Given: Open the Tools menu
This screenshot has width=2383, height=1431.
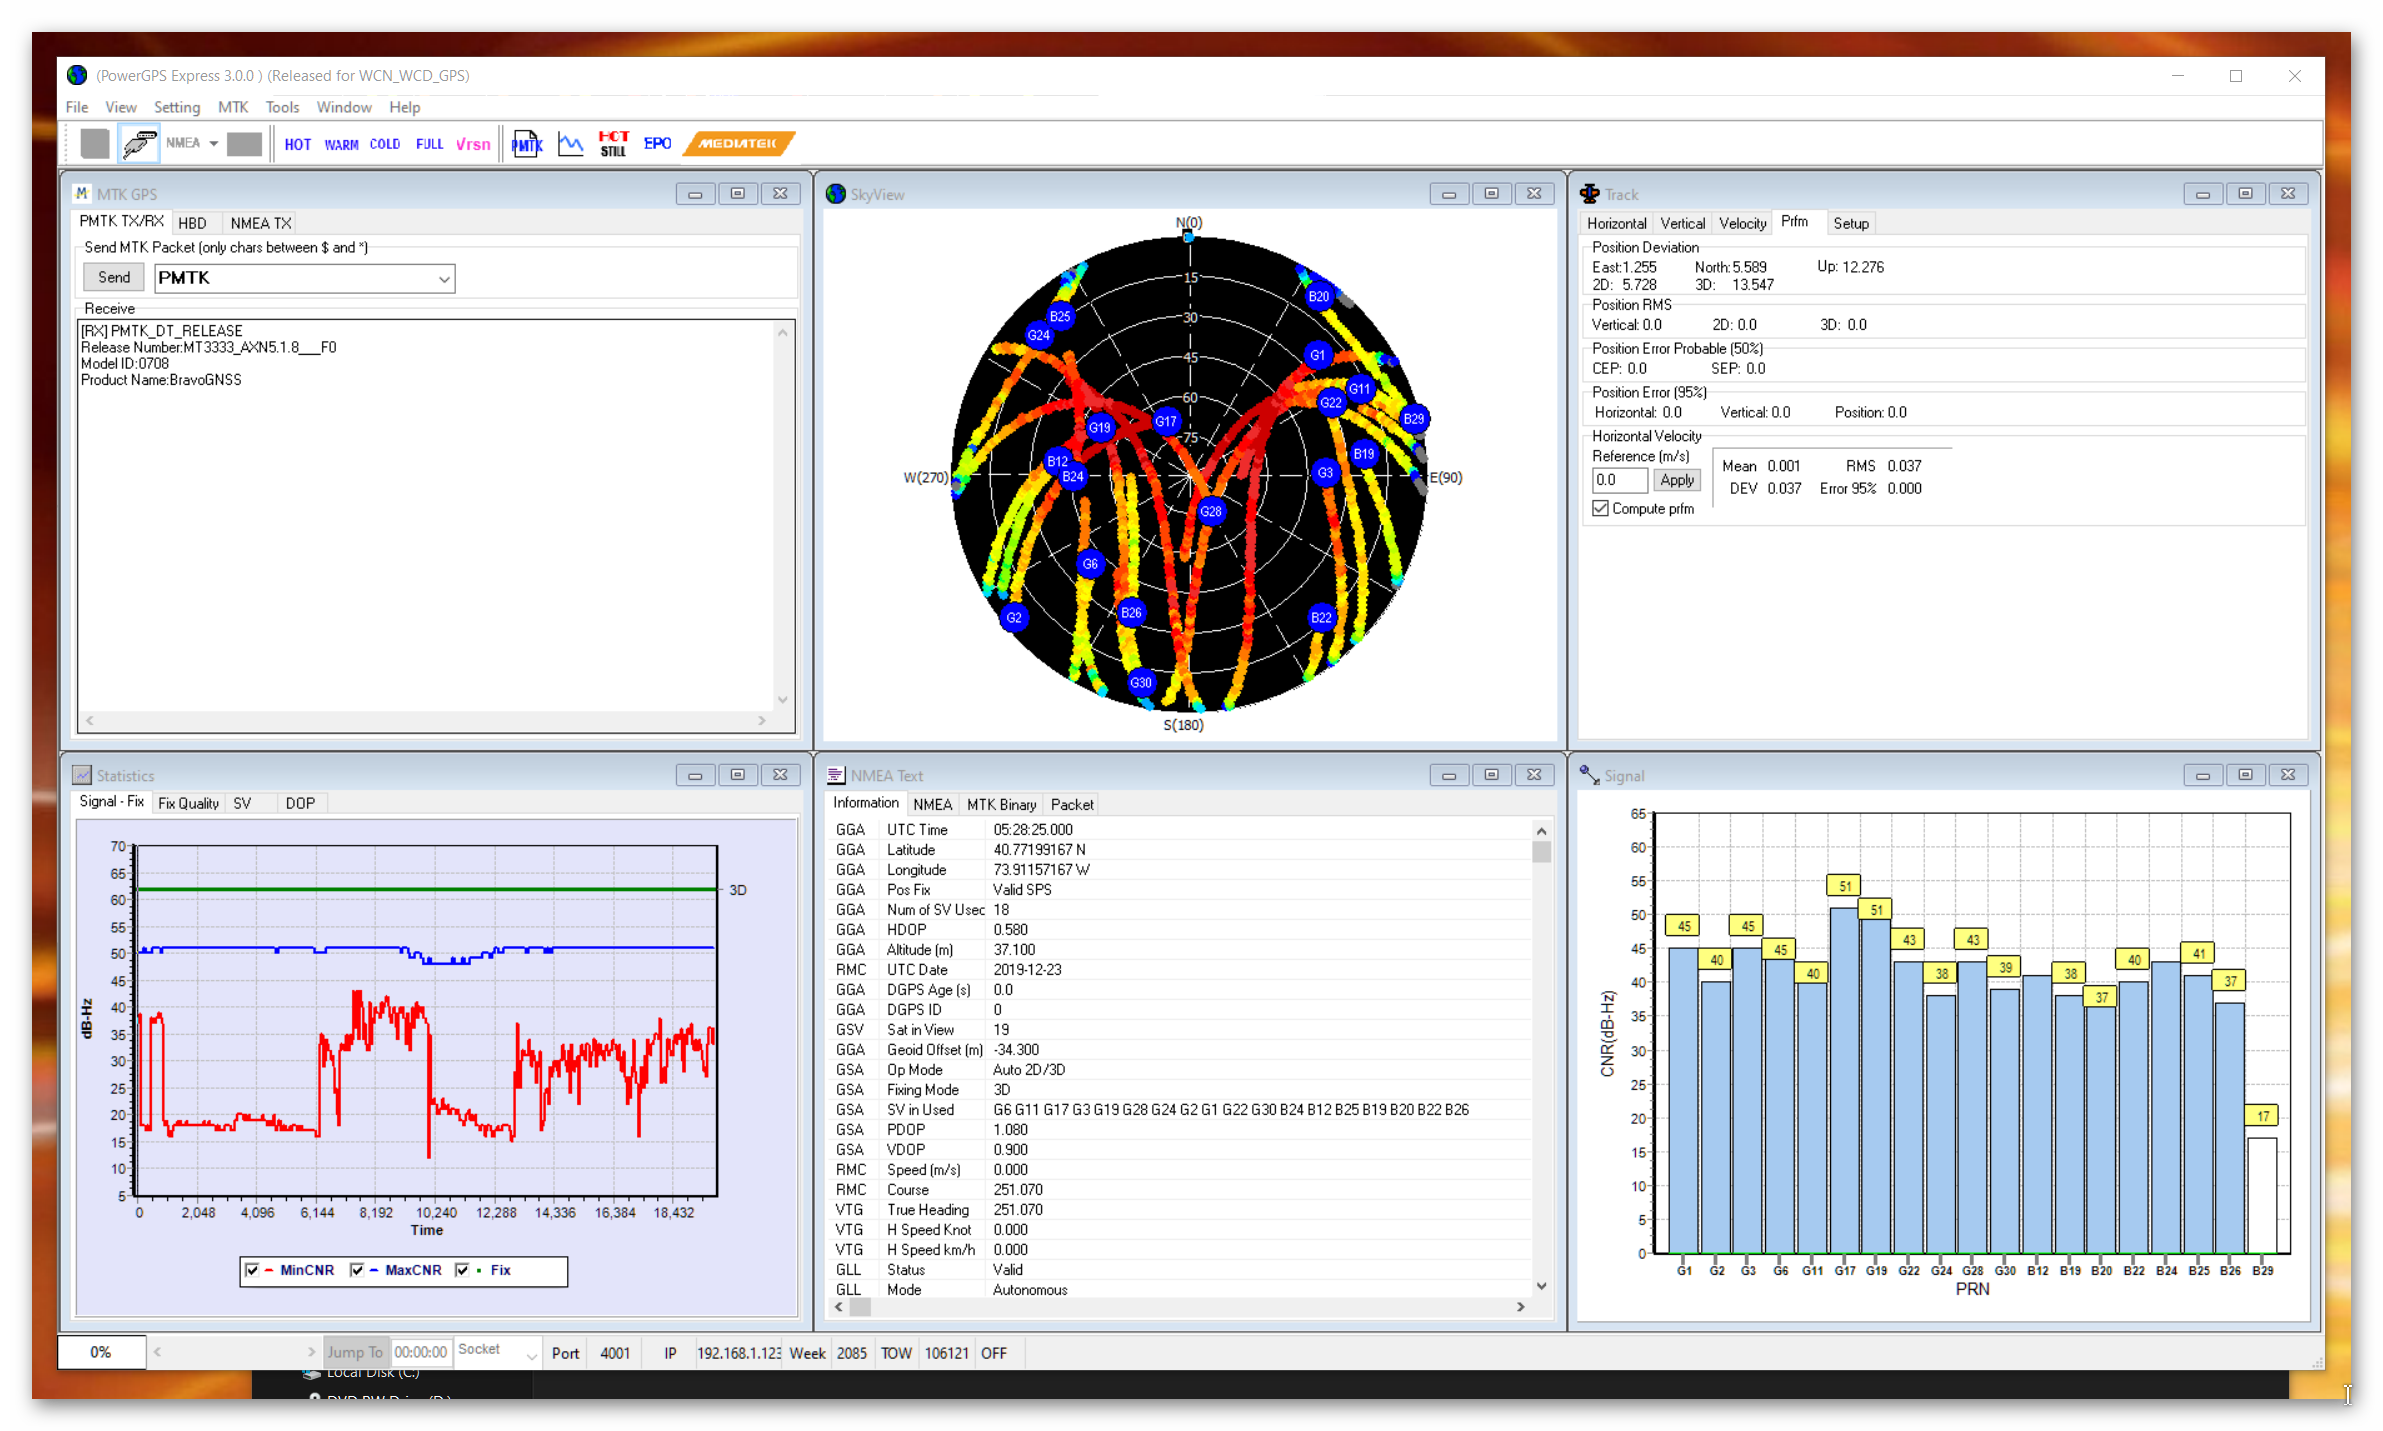Looking at the screenshot, I should point(282,107).
